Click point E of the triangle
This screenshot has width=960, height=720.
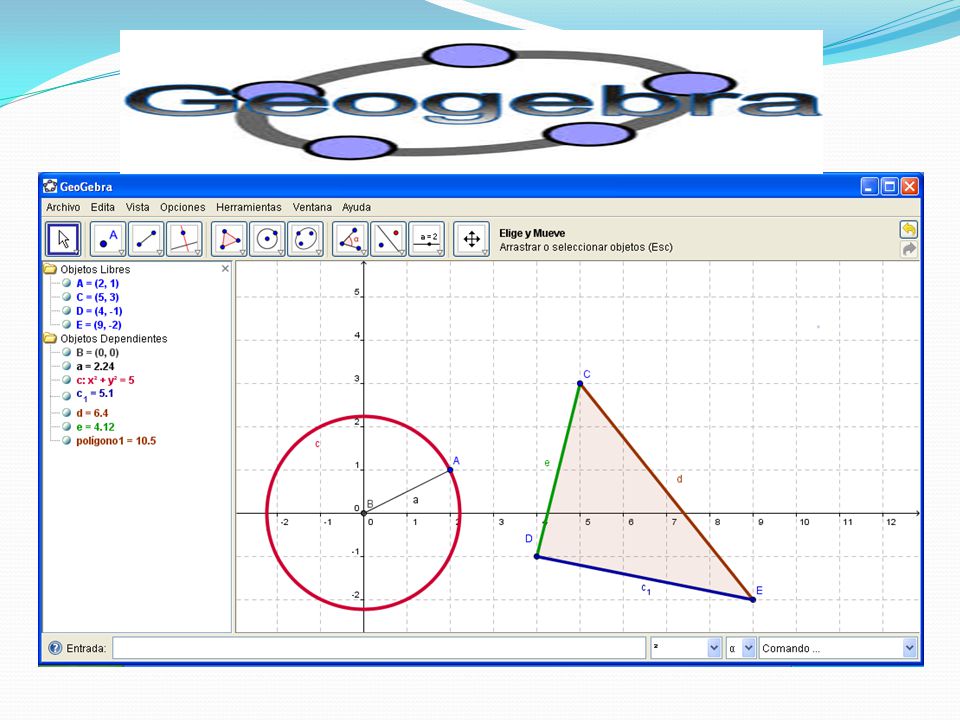[753, 599]
